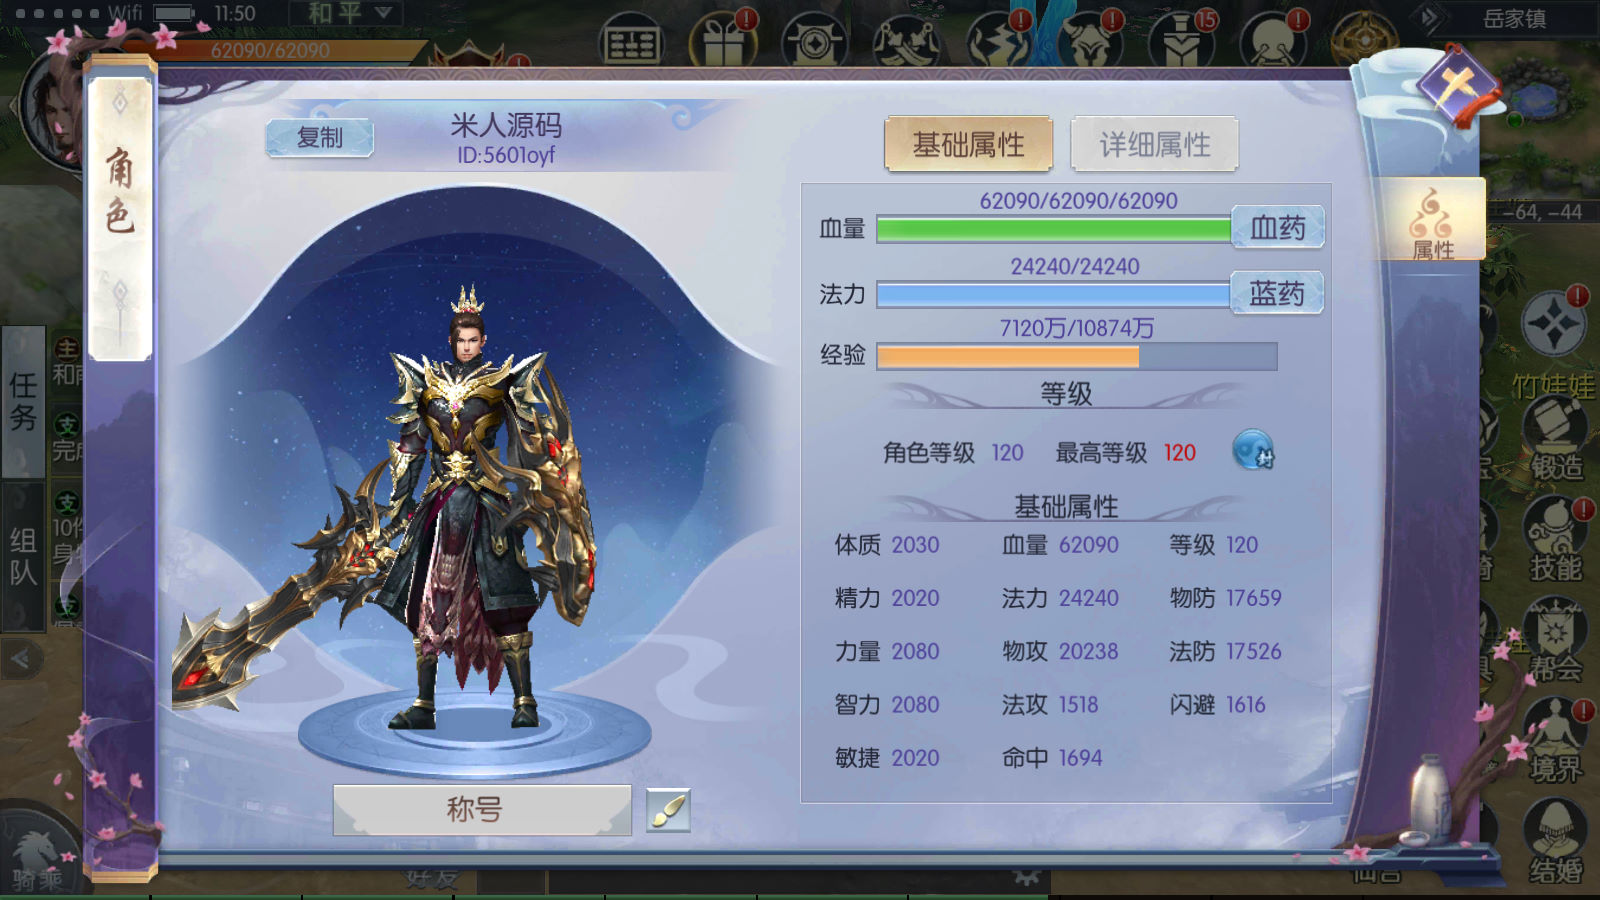Click the brush icon beside 称号
This screenshot has height=900, width=1600.
pos(668,810)
